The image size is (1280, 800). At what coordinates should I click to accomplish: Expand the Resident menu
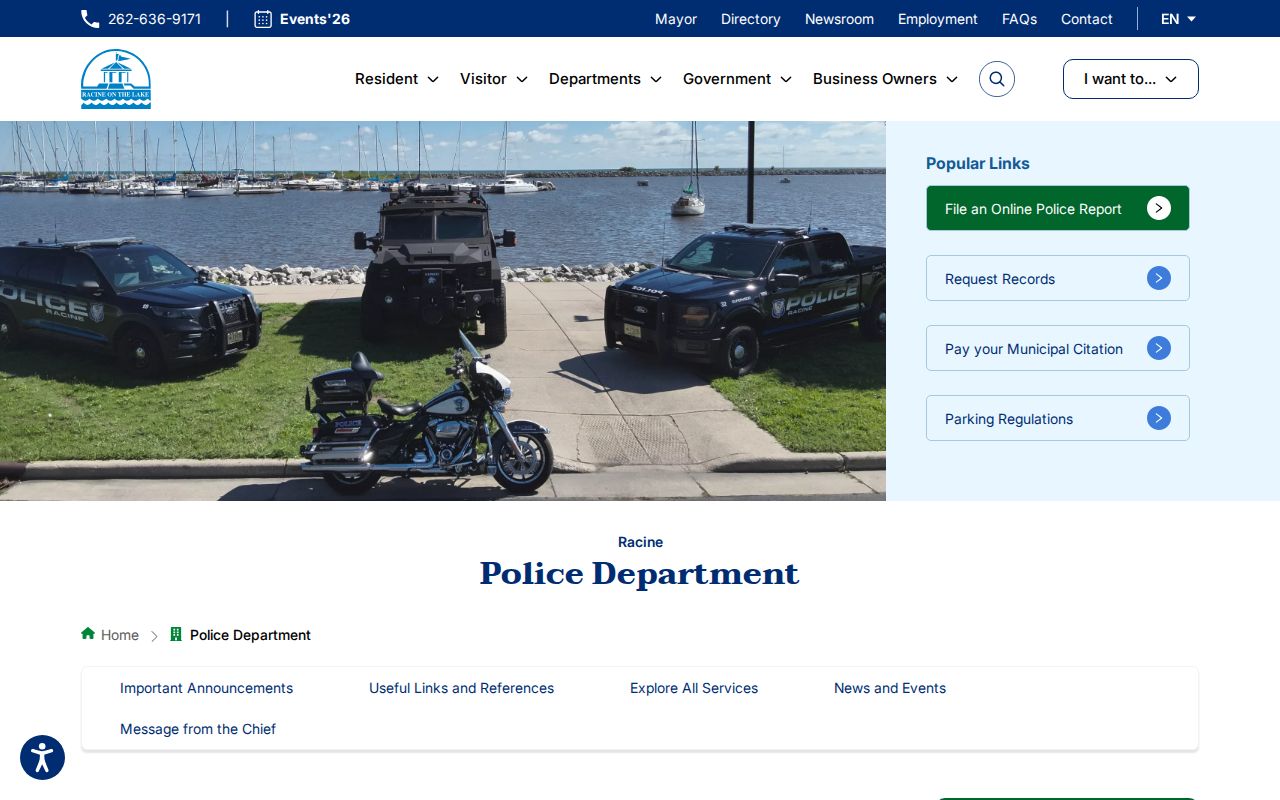[x=397, y=79]
